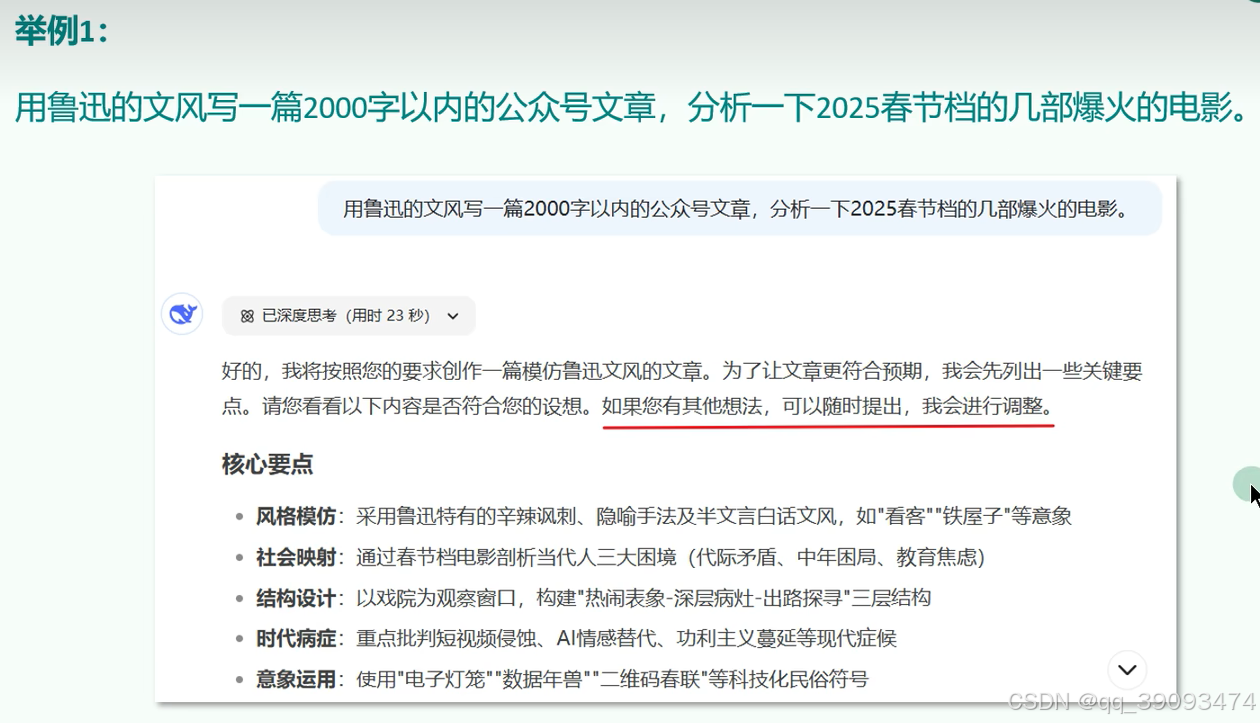The height and width of the screenshot is (723, 1260).
Task: Click the scroll-to-bottom chevron button
Action: pyautogui.click(x=1128, y=669)
